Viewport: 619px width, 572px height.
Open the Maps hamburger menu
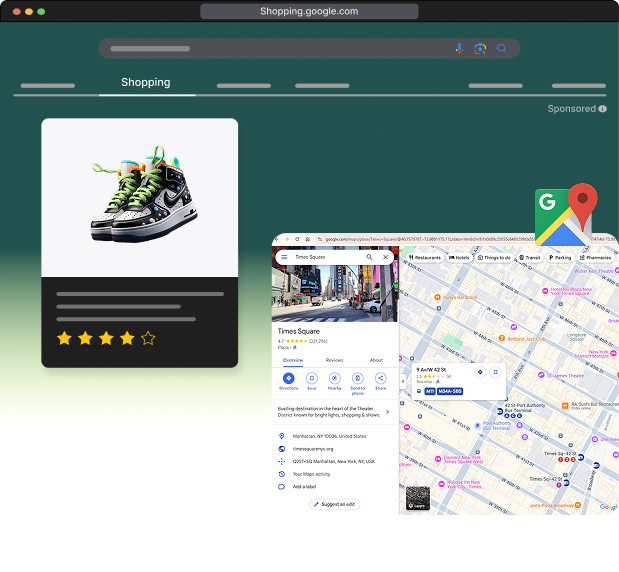[284, 257]
